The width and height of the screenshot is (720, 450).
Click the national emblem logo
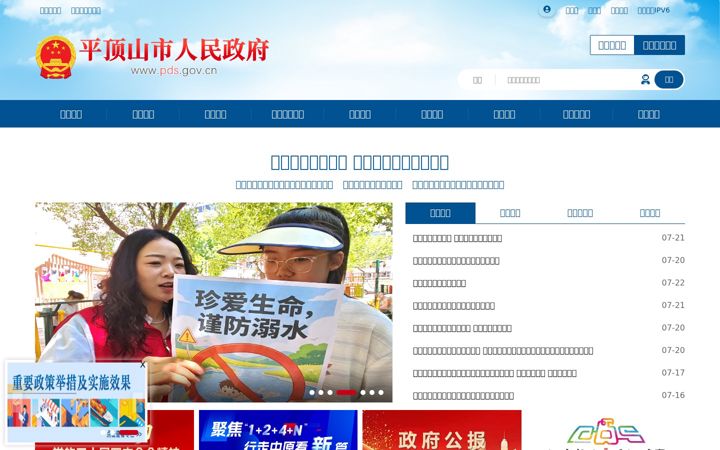coord(56,57)
